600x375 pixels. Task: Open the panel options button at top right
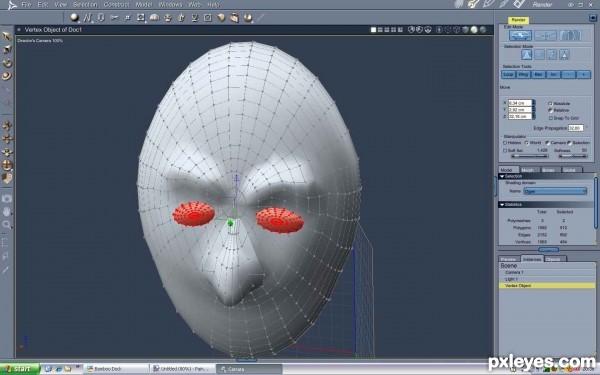tap(593, 18)
